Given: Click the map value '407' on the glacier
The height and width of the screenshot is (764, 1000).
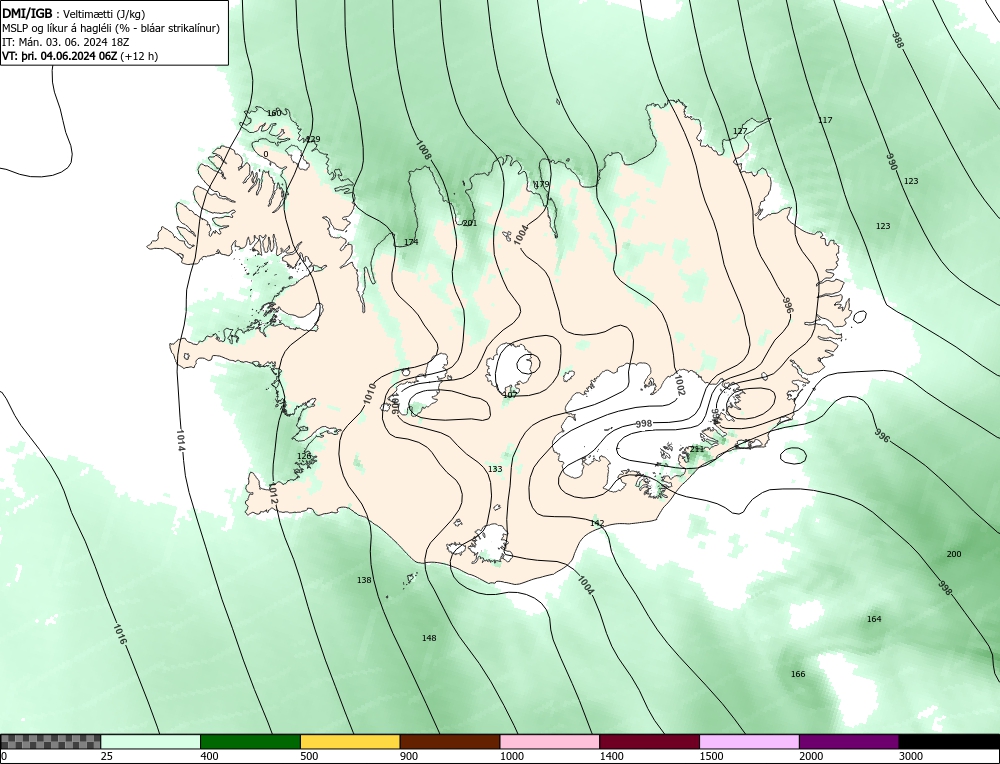Looking at the screenshot, I should pyautogui.click(x=510, y=395).
